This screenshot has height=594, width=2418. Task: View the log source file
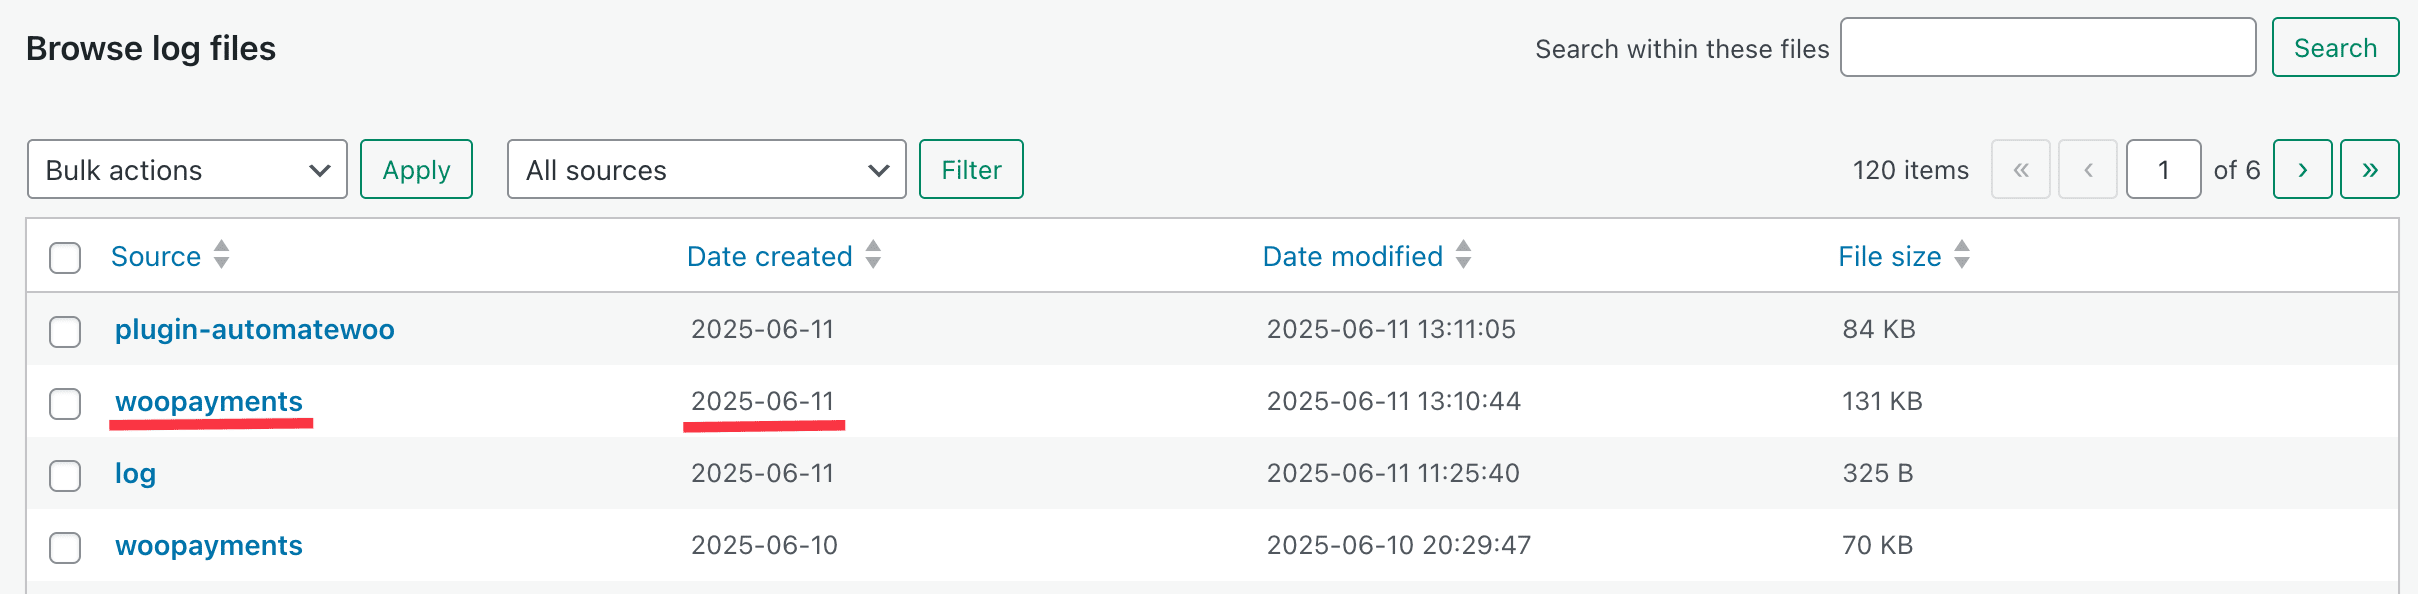coord(134,473)
